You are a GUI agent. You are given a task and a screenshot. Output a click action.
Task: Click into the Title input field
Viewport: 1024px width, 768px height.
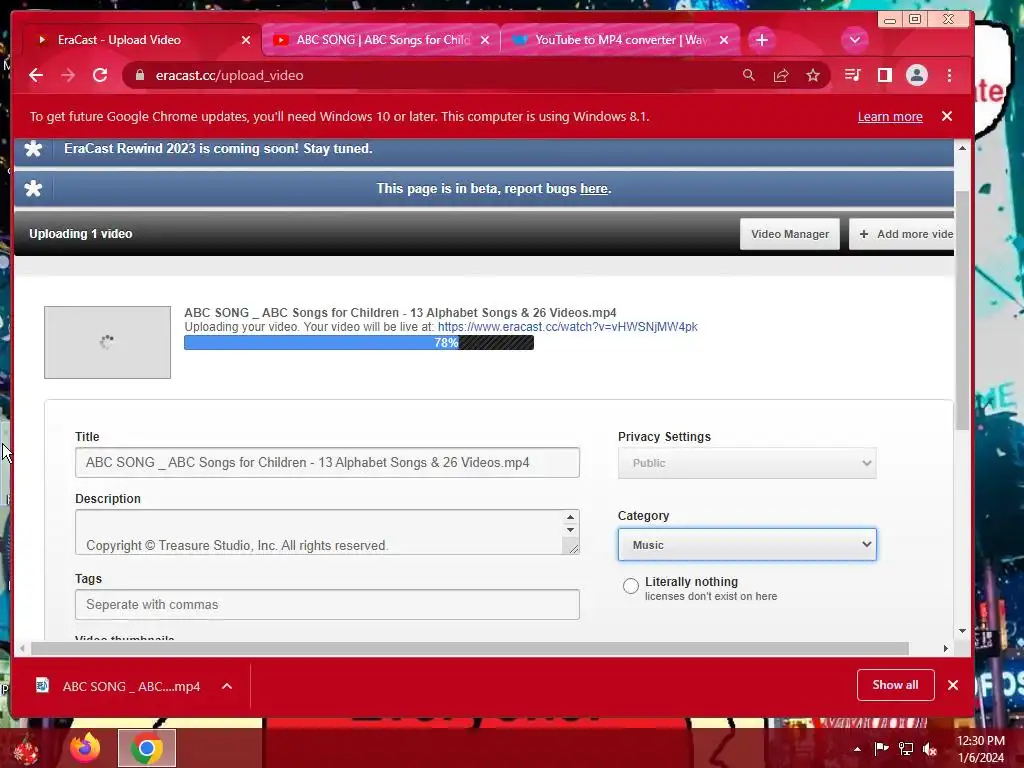point(327,462)
